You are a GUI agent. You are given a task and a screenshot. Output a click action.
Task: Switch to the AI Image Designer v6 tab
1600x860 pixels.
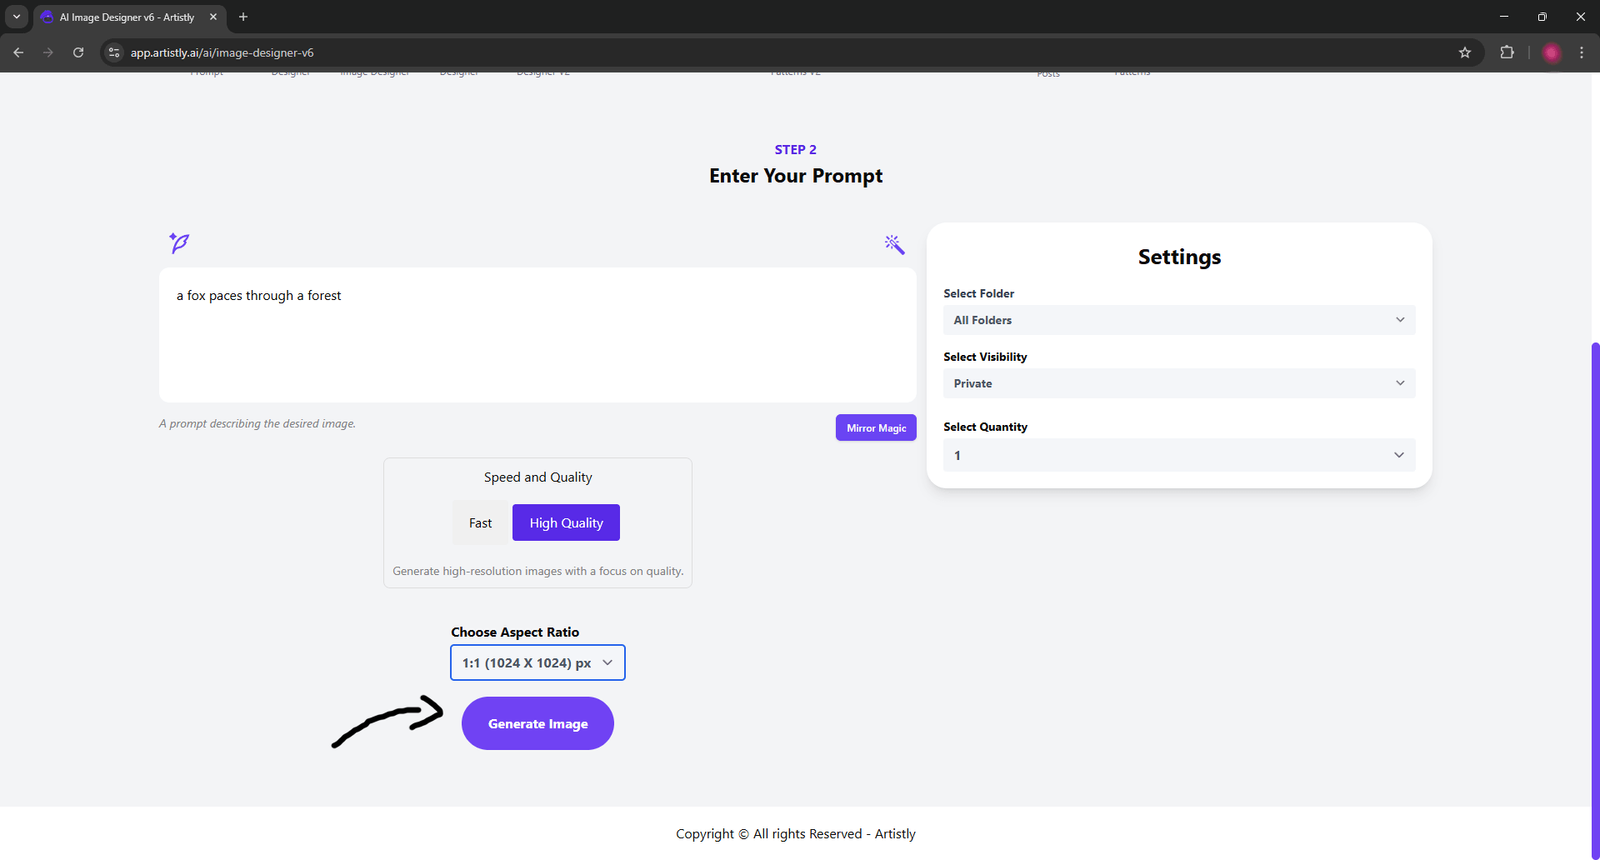127,17
